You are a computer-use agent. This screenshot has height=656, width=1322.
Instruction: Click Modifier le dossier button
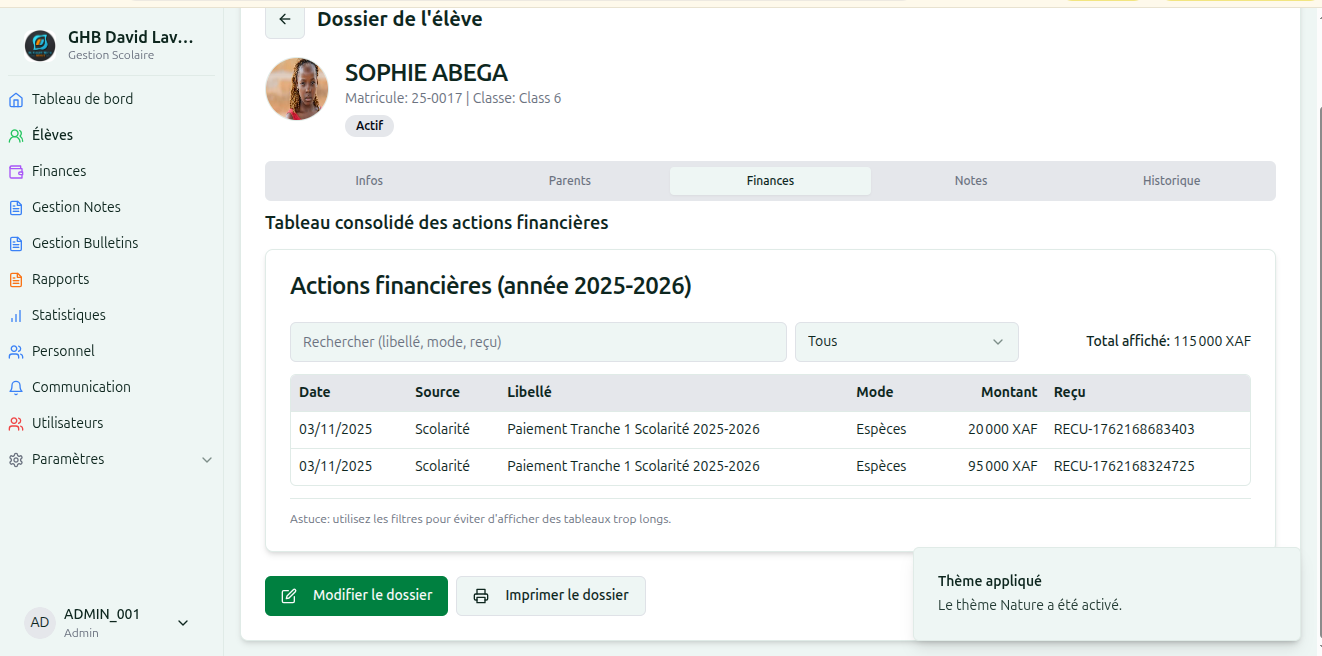tap(356, 596)
